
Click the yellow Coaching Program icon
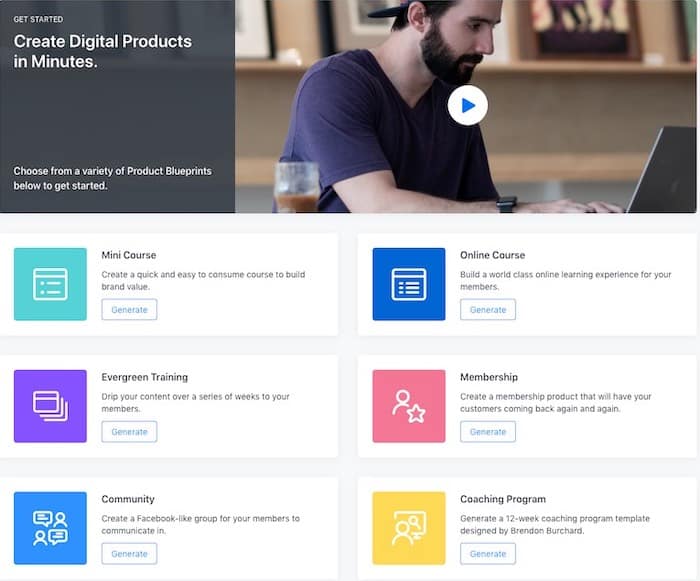pyautogui.click(x=409, y=528)
